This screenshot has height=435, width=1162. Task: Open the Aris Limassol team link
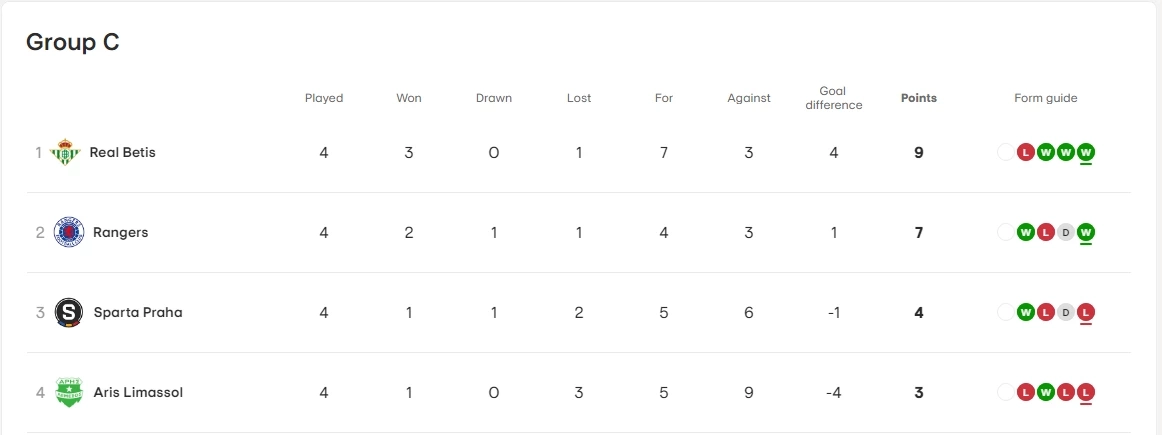pos(138,393)
